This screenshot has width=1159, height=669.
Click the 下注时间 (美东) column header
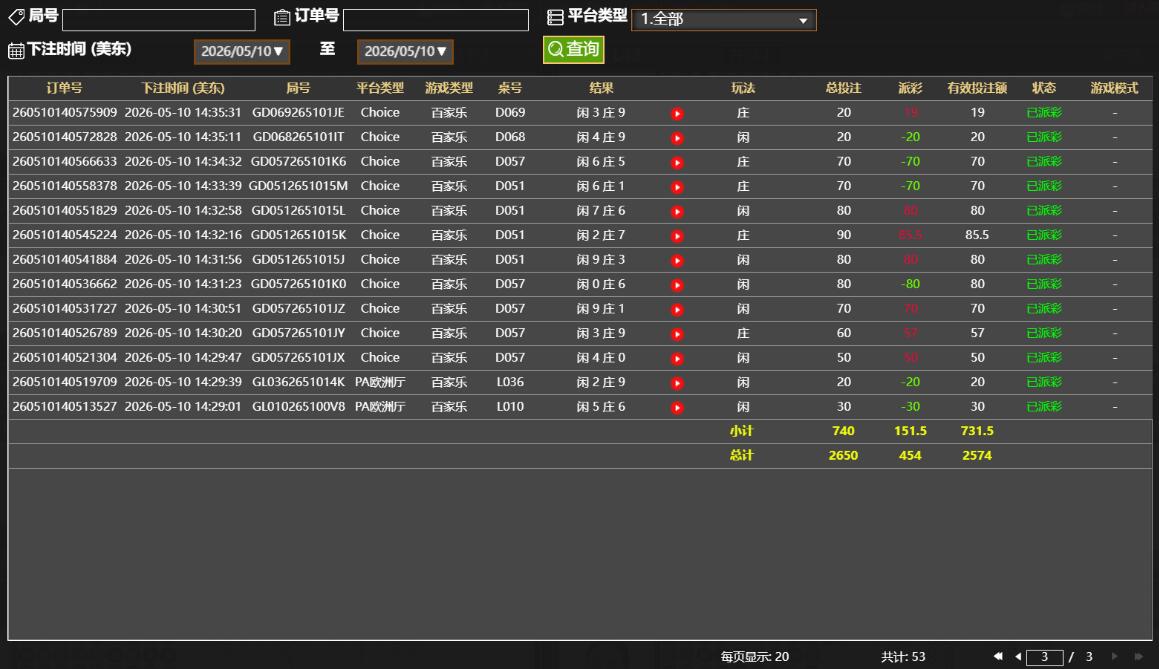183,88
